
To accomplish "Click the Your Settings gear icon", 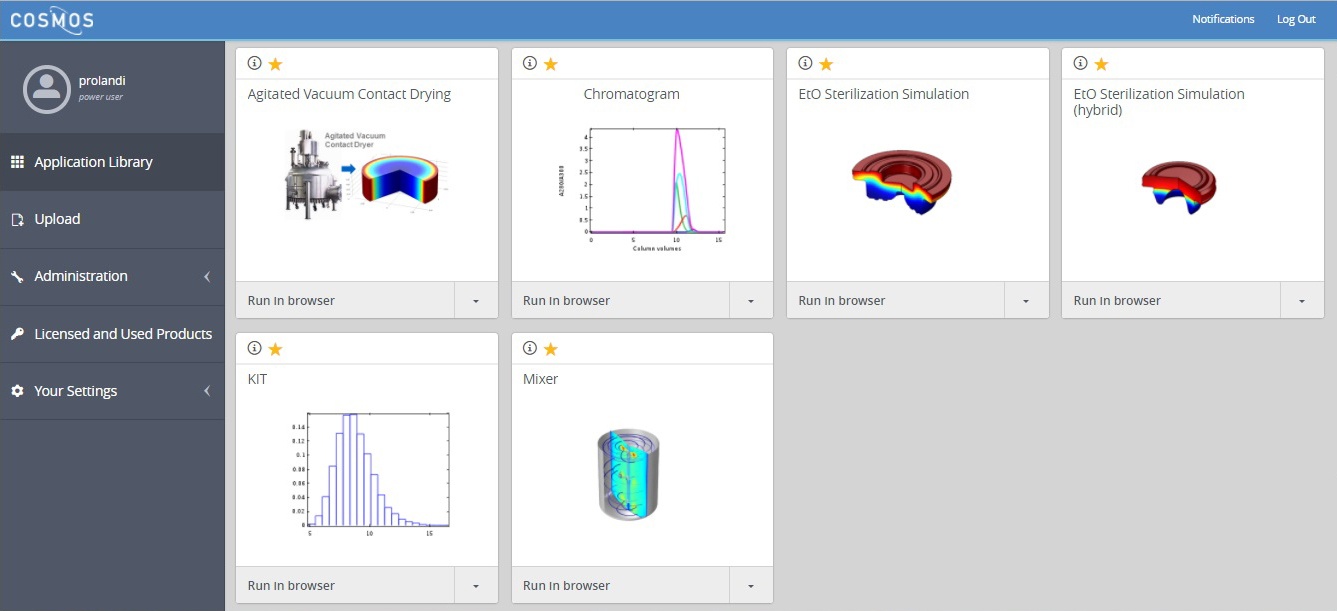I will tap(17, 391).
